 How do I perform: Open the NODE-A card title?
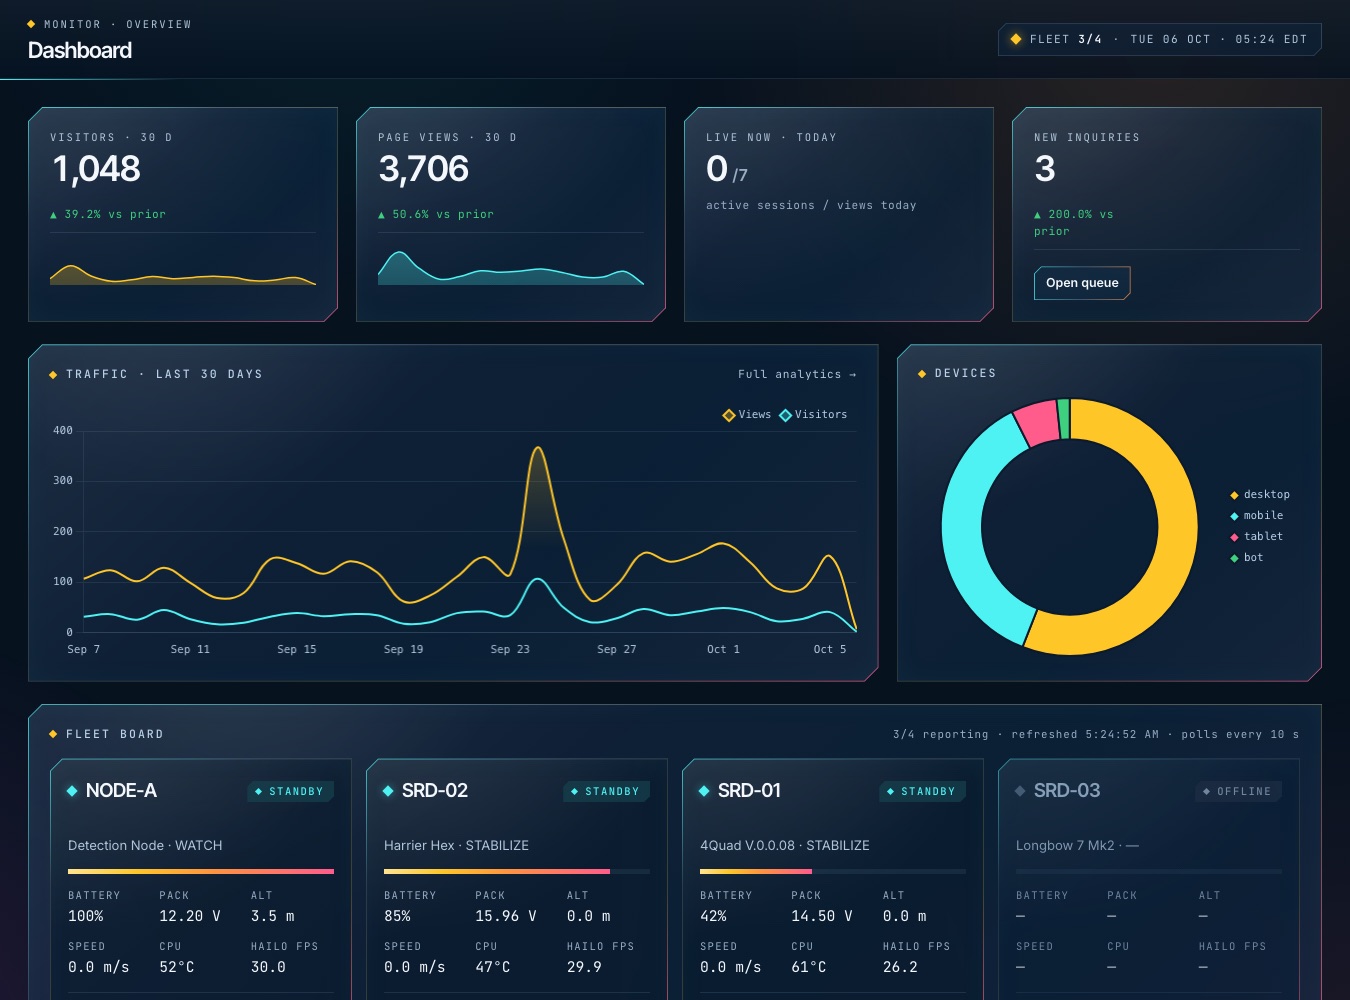point(121,791)
